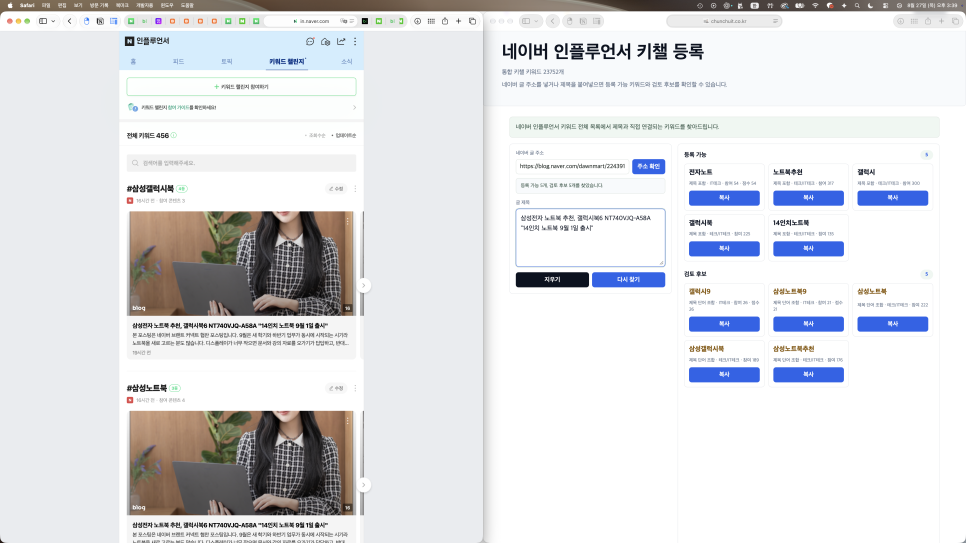Switch to the 소식 tab
Screen dimensions: 966x543
point(347,62)
